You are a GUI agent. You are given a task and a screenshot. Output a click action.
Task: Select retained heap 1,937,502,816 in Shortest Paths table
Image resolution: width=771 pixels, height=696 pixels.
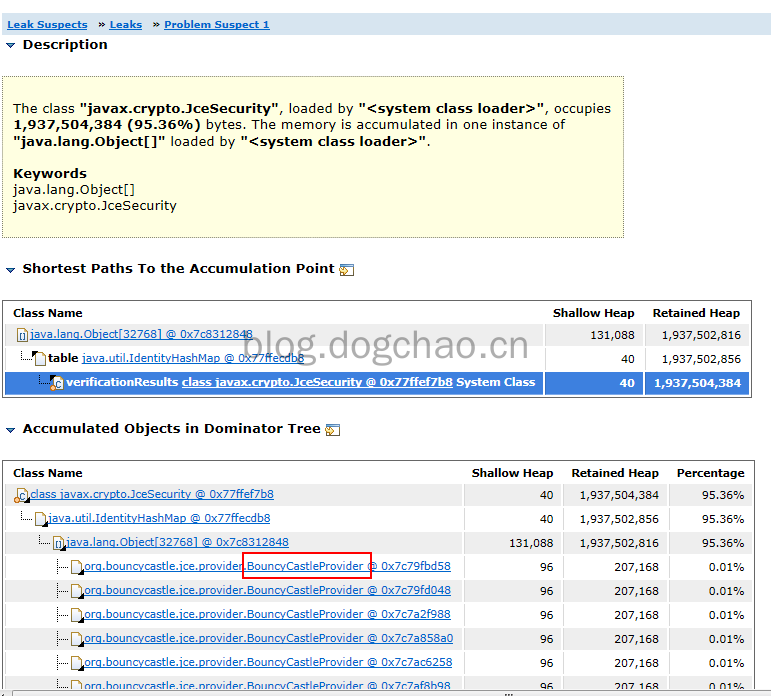click(701, 335)
